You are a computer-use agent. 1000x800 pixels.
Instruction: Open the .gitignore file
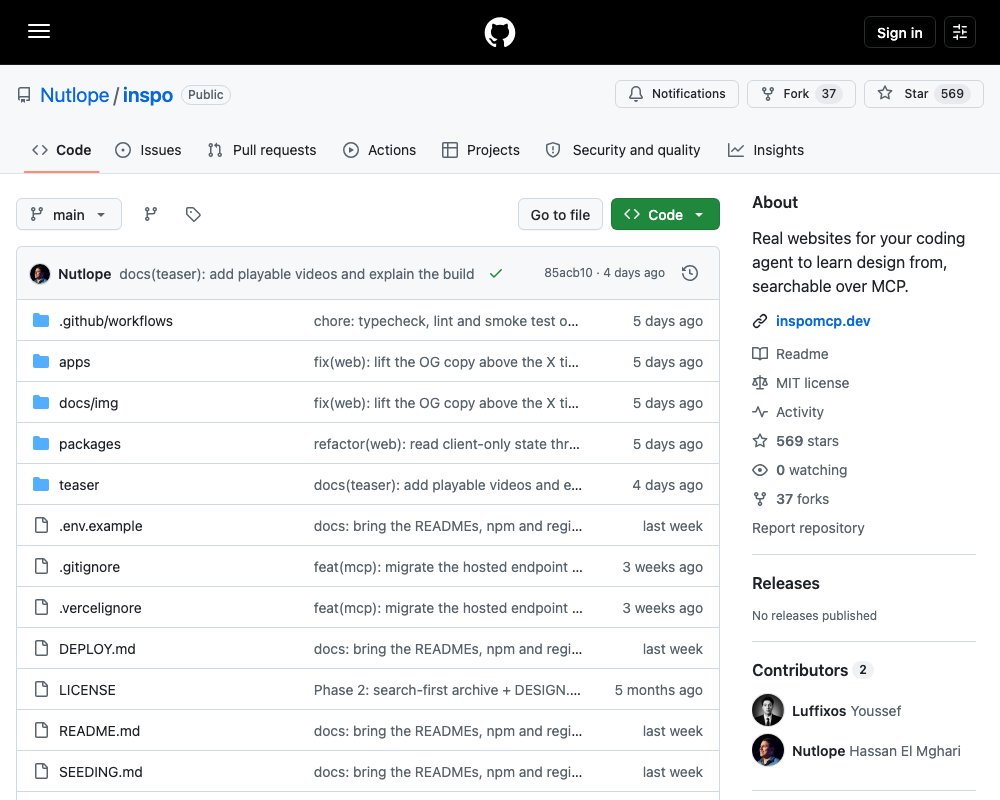[89, 567]
